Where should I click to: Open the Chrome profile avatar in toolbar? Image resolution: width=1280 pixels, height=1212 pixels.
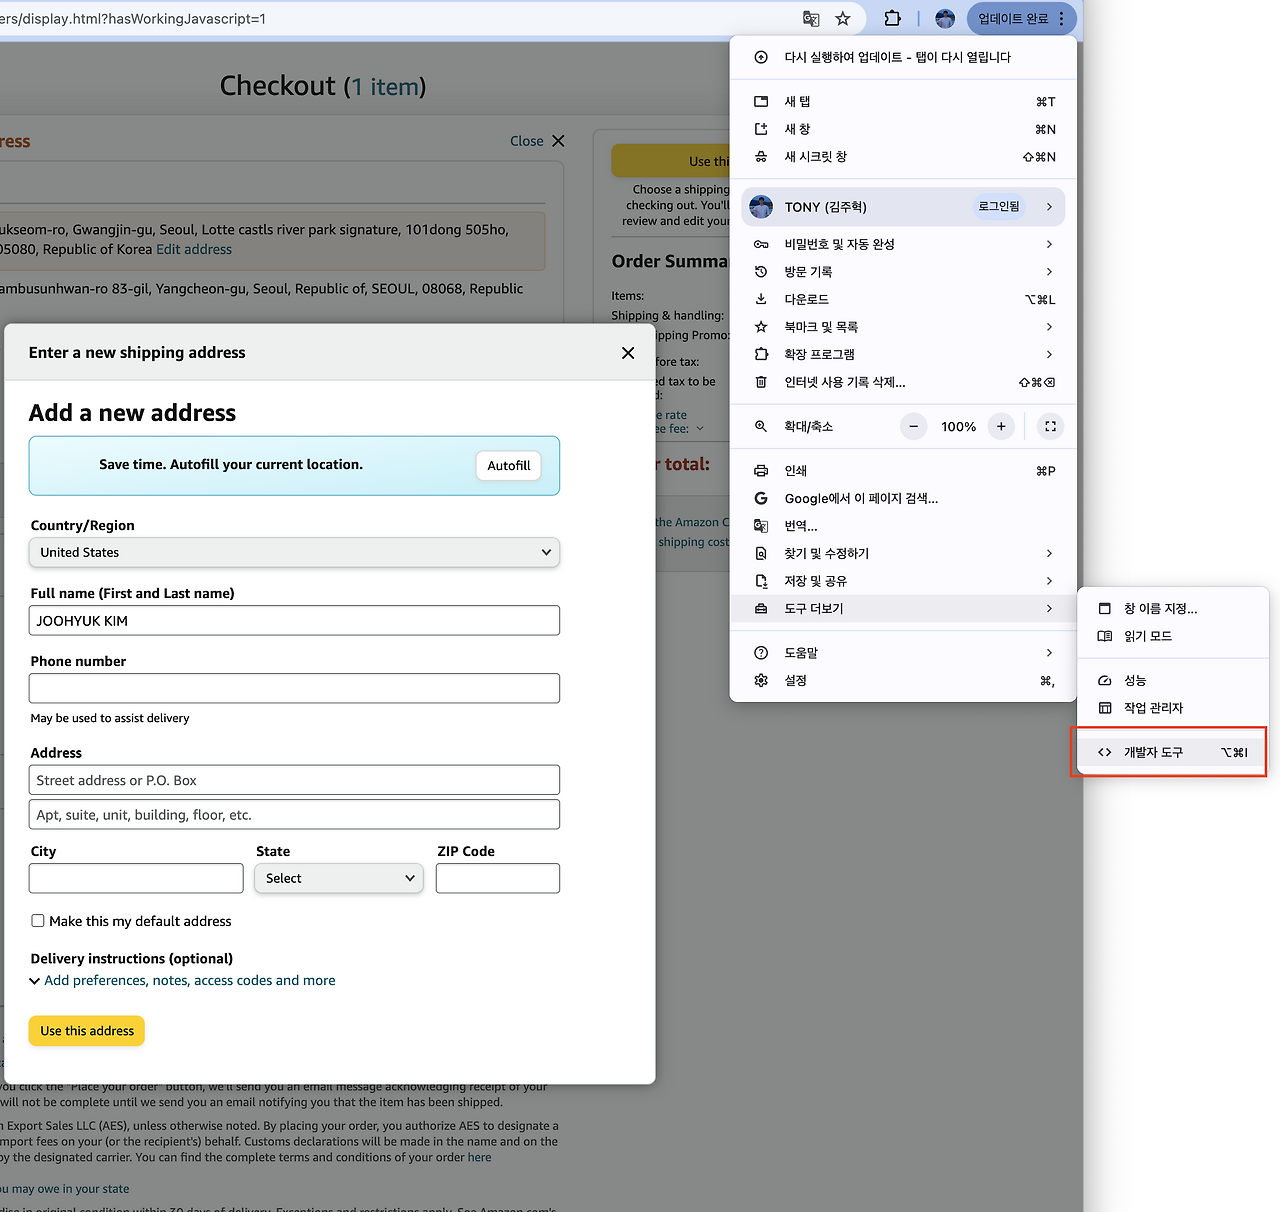click(x=945, y=19)
